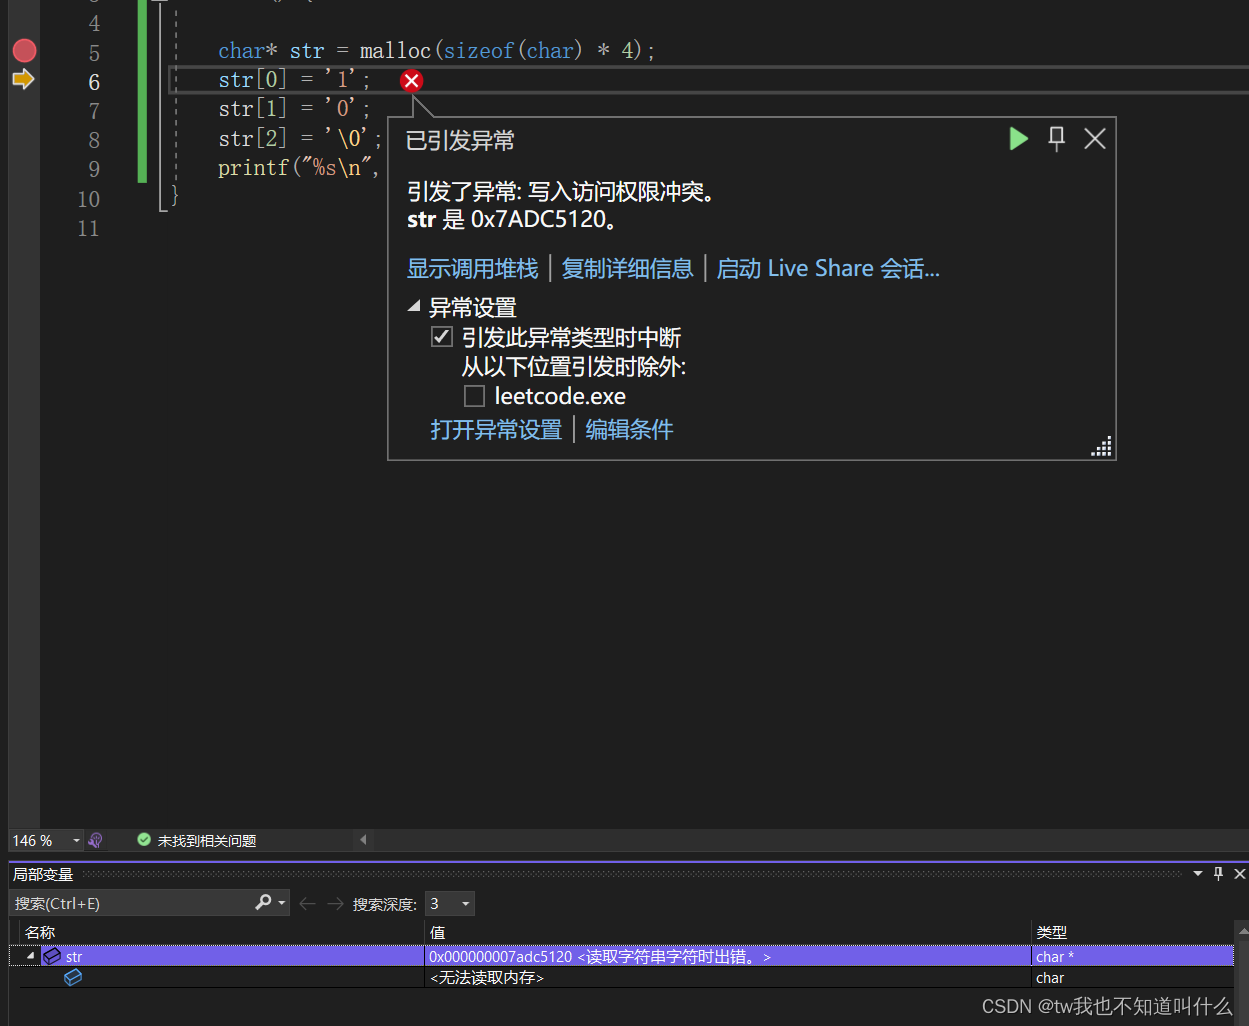Pin the exception helper dialog
Screen dimensions: 1249x1026
[1056, 139]
